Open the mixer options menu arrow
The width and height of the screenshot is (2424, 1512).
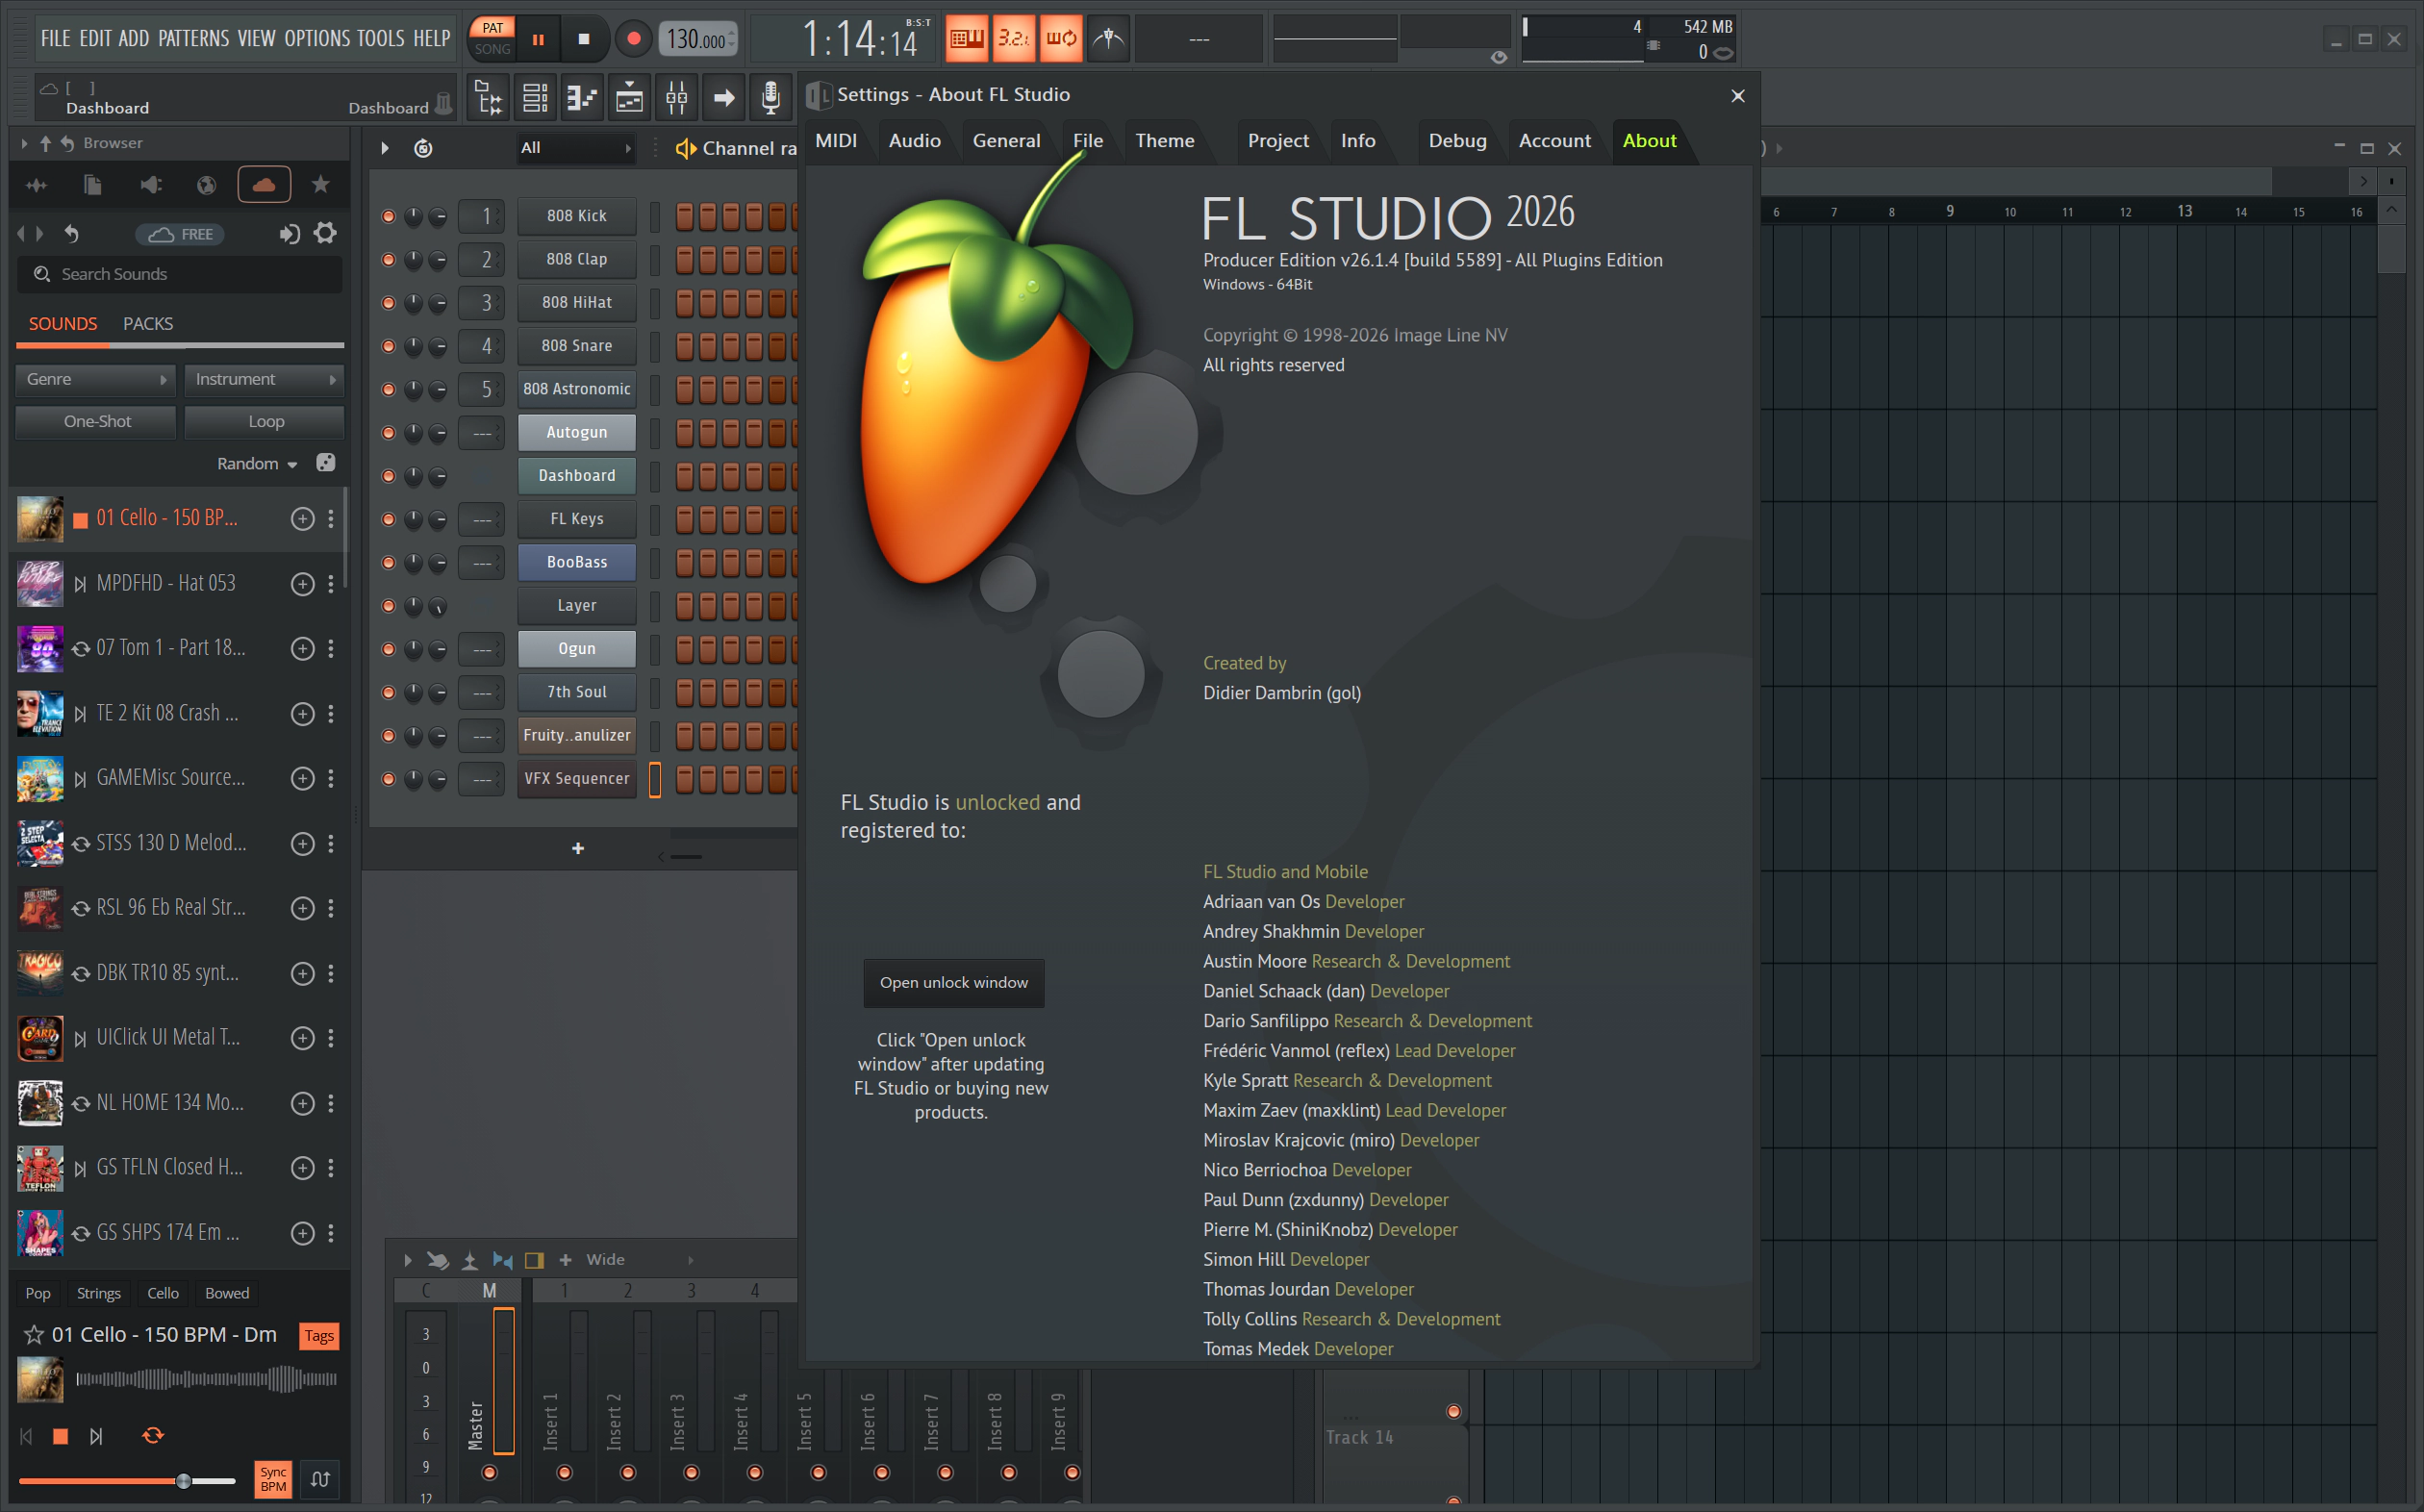pos(408,1260)
